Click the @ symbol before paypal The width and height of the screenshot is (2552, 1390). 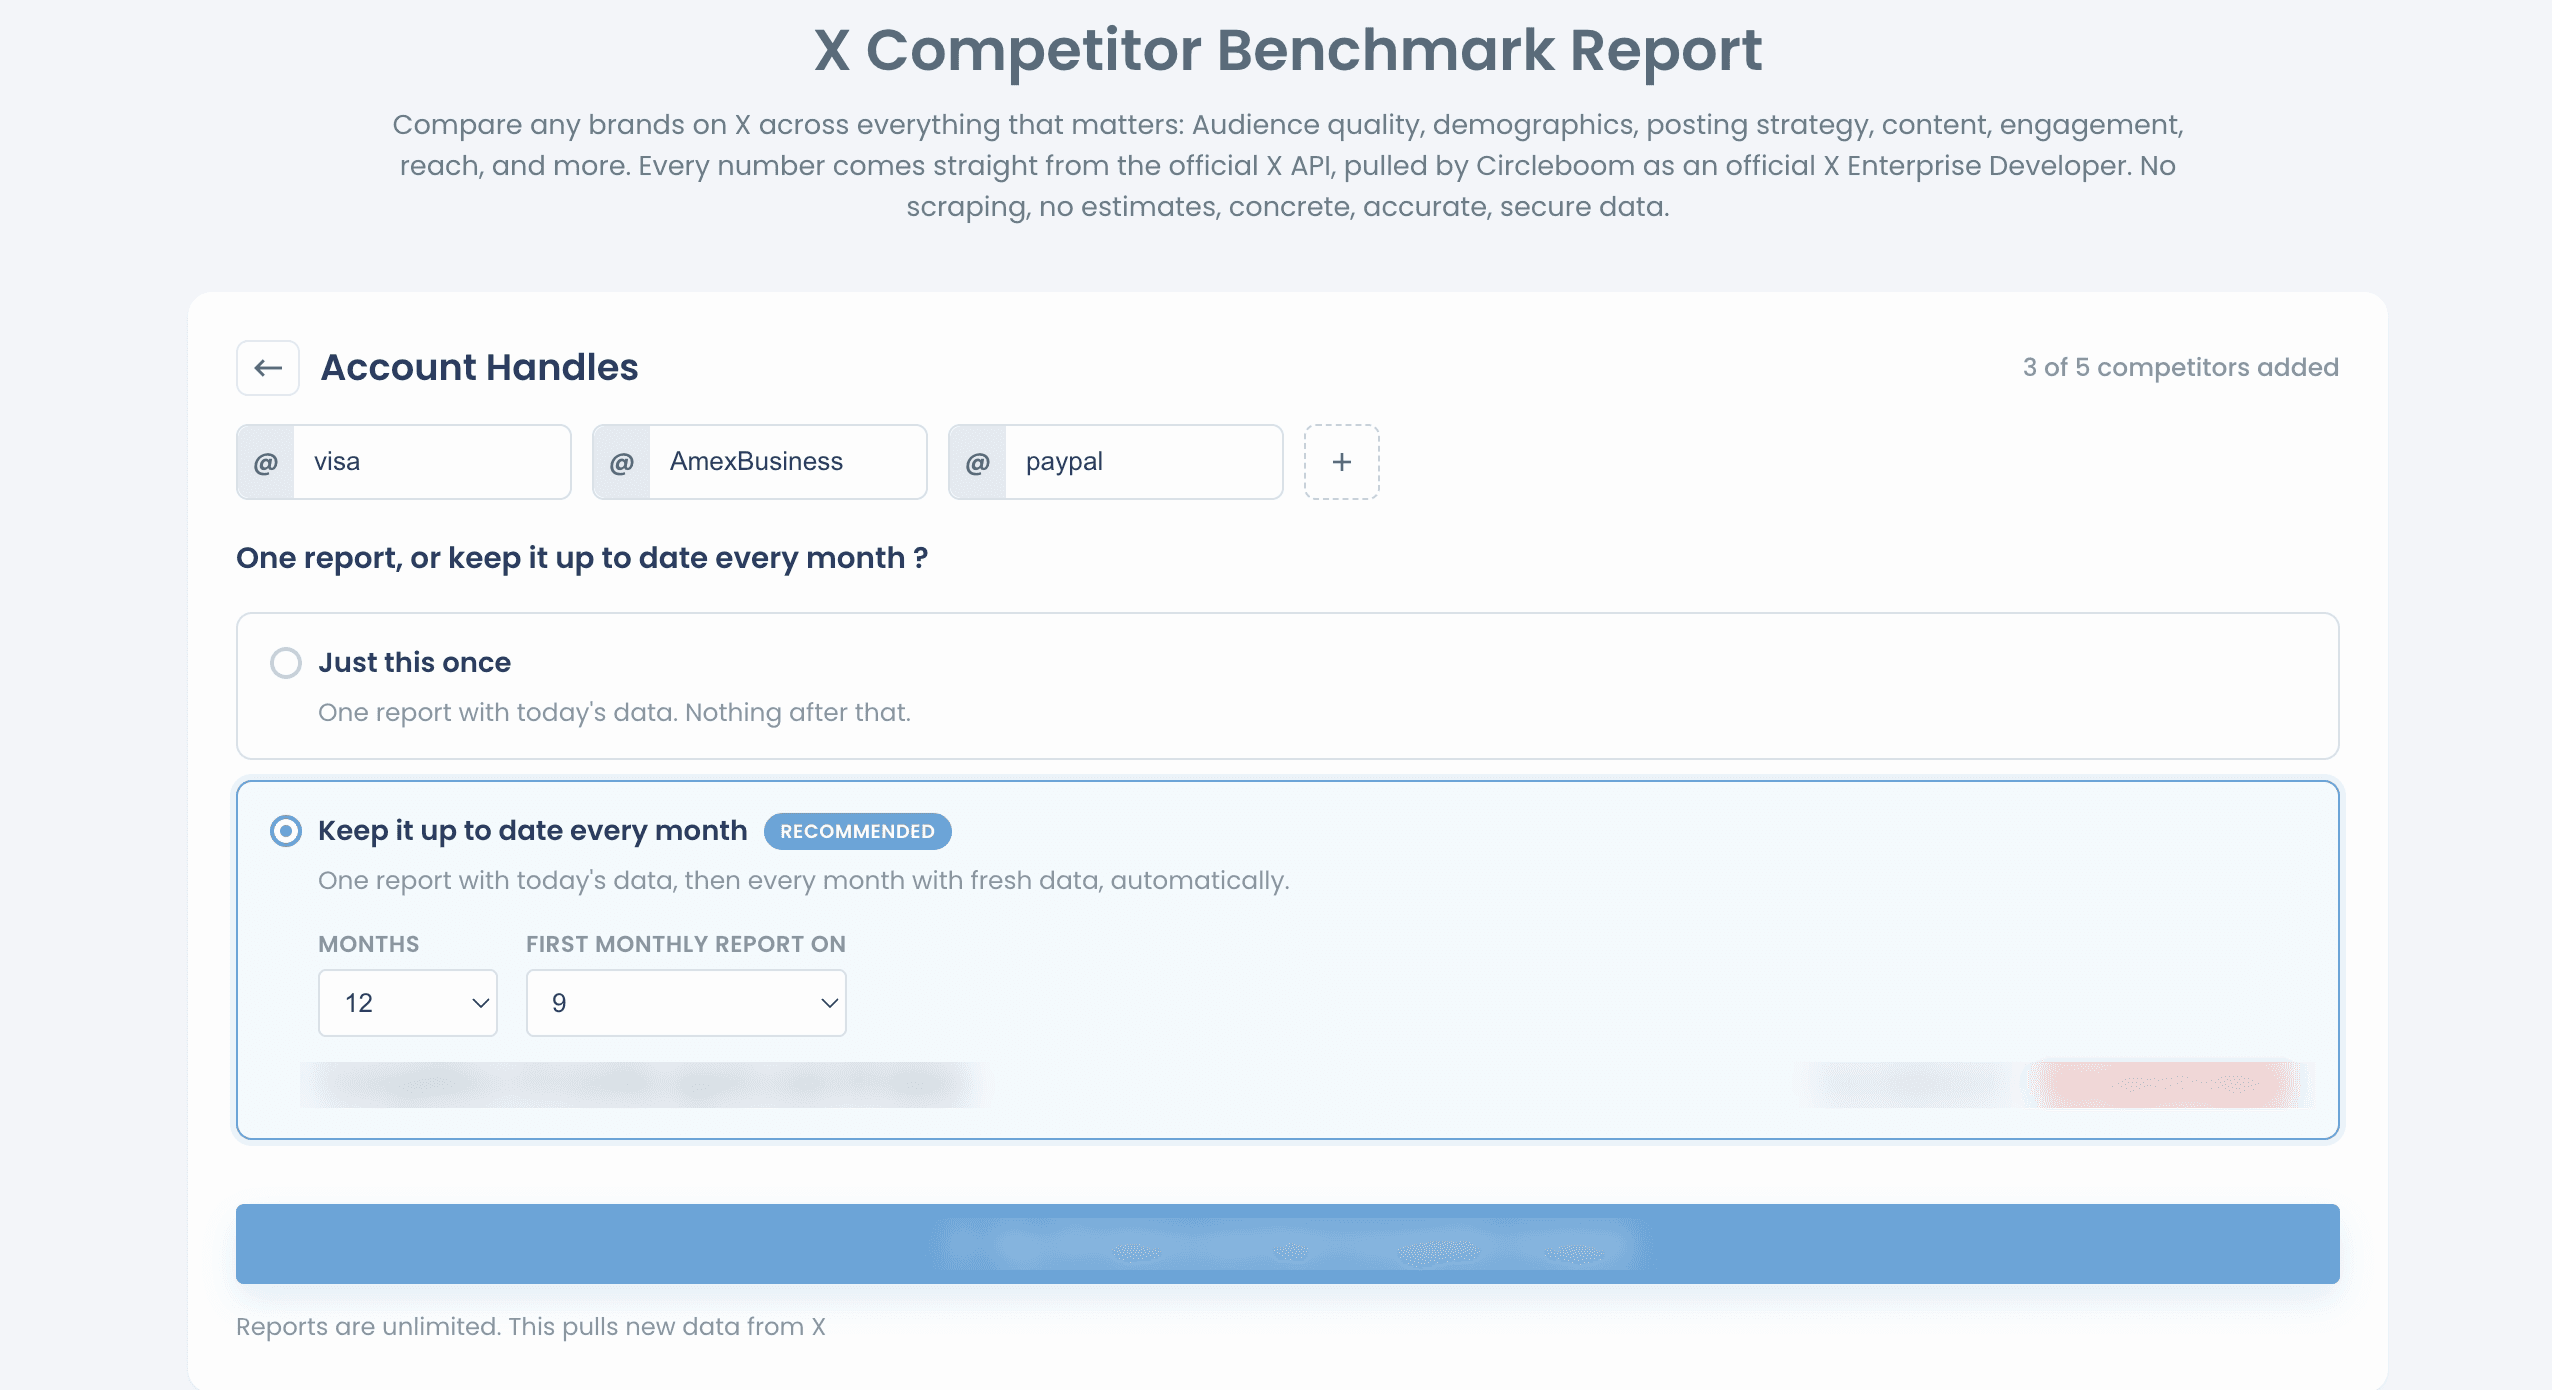pyautogui.click(x=977, y=462)
